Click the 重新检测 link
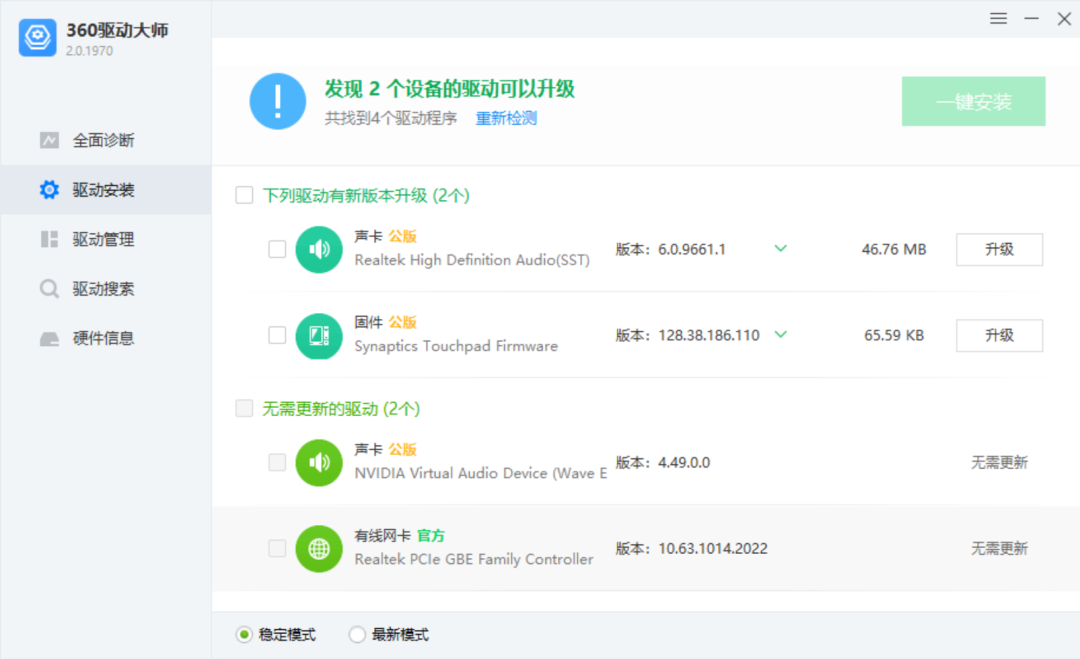The height and width of the screenshot is (659, 1080). click(506, 118)
